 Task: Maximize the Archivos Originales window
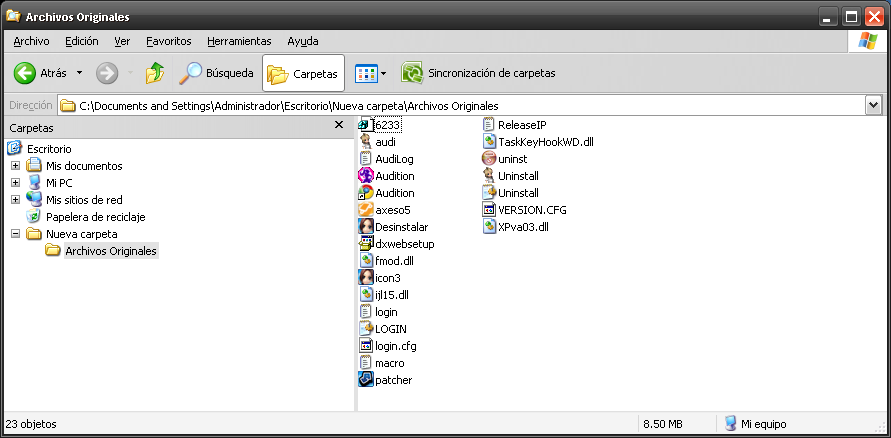pyautogui.click(x=852, y=17)
